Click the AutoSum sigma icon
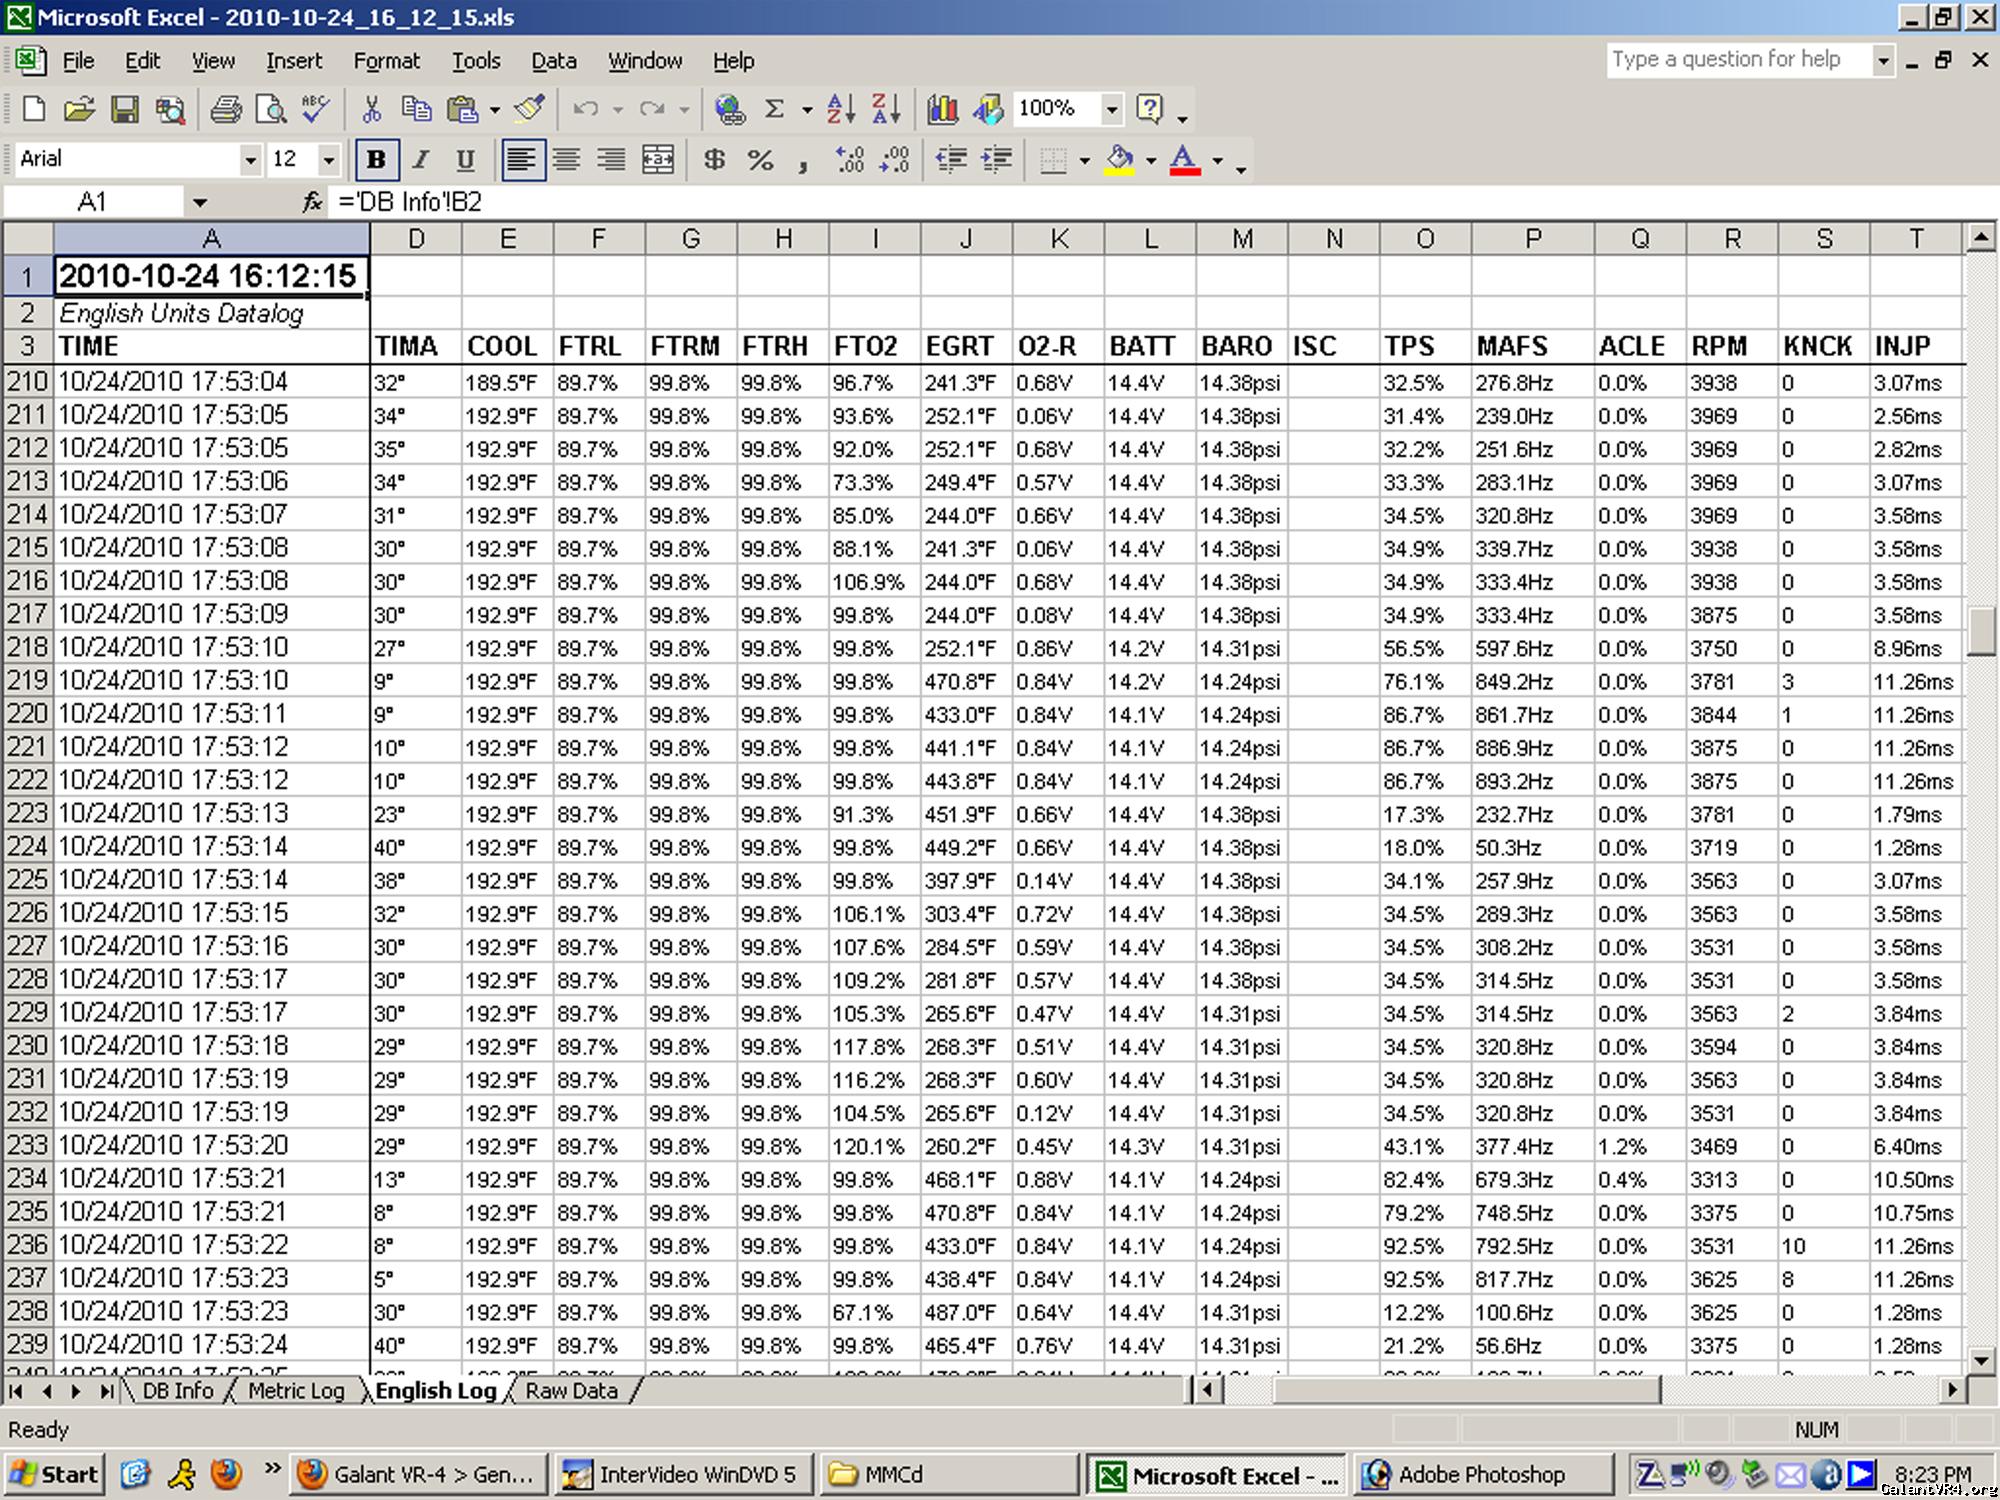The image size is (2000, 1500). [774, 109]
